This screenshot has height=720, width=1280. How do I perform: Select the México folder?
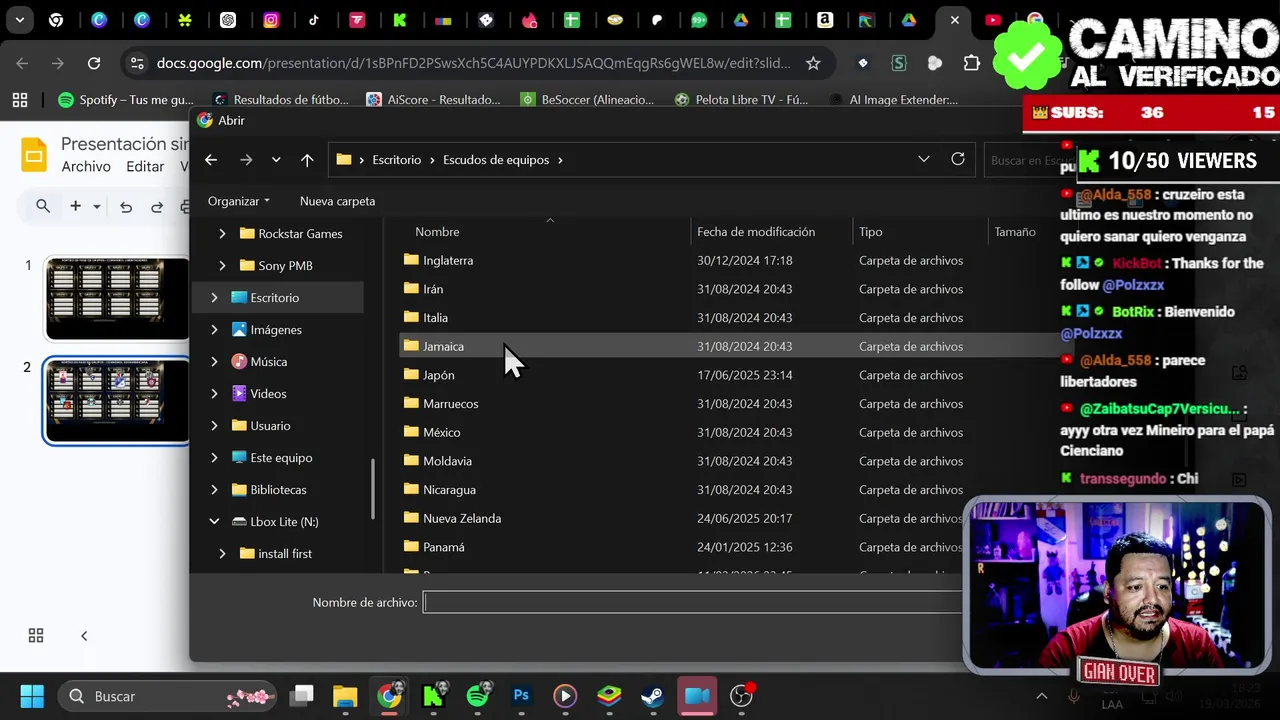(442, 432)
